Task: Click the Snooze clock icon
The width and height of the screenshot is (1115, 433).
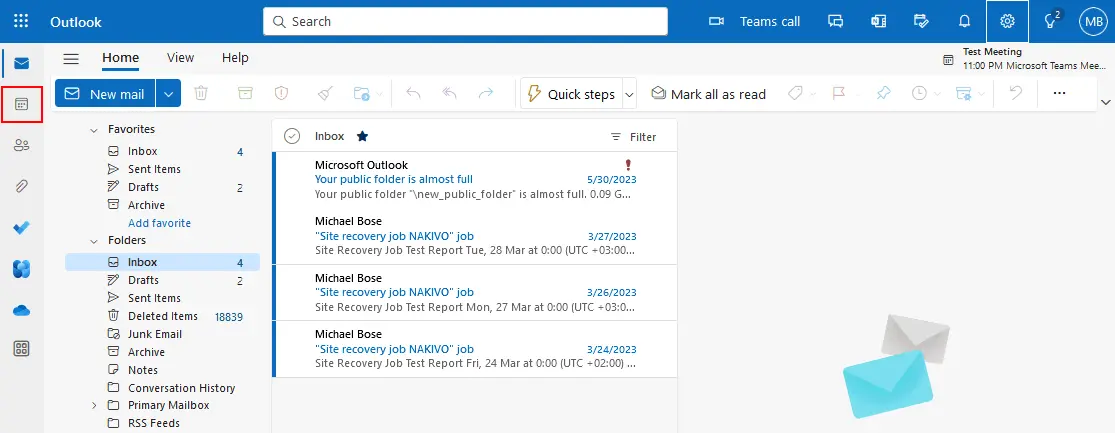Action: pyautogui.click(x=919, y=93)
